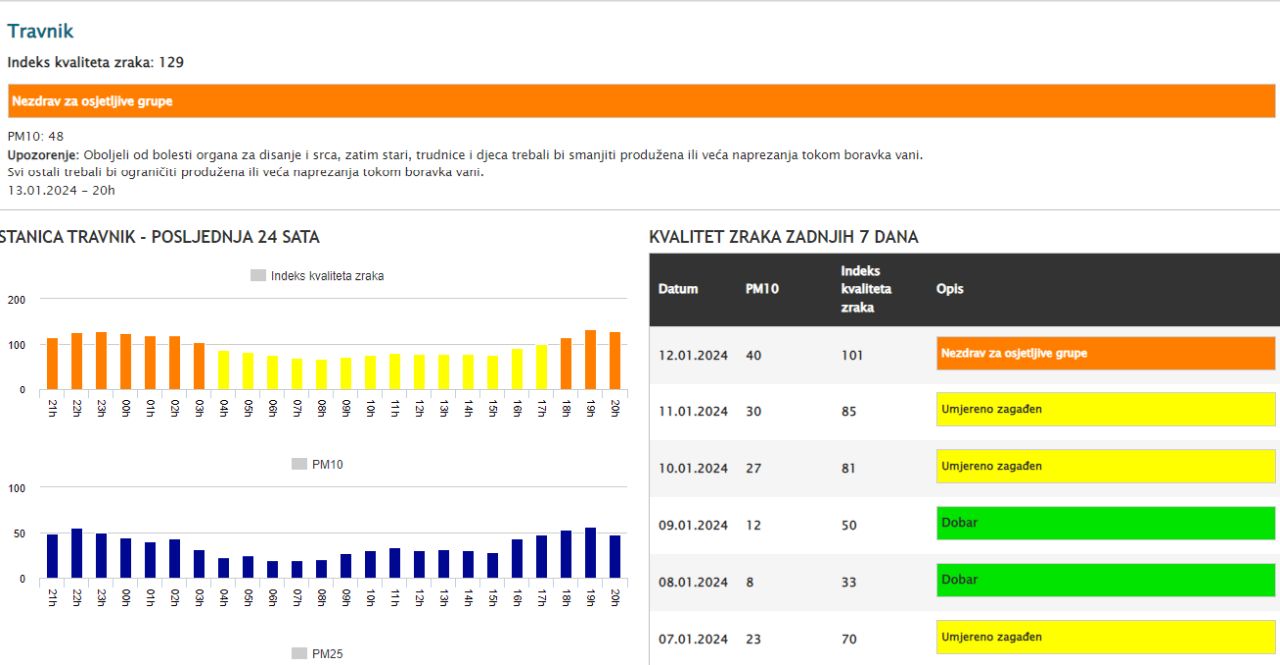1280x665 pixels.
Task: Toggle the PM10 chart legend item
Action: pos(317,465)
